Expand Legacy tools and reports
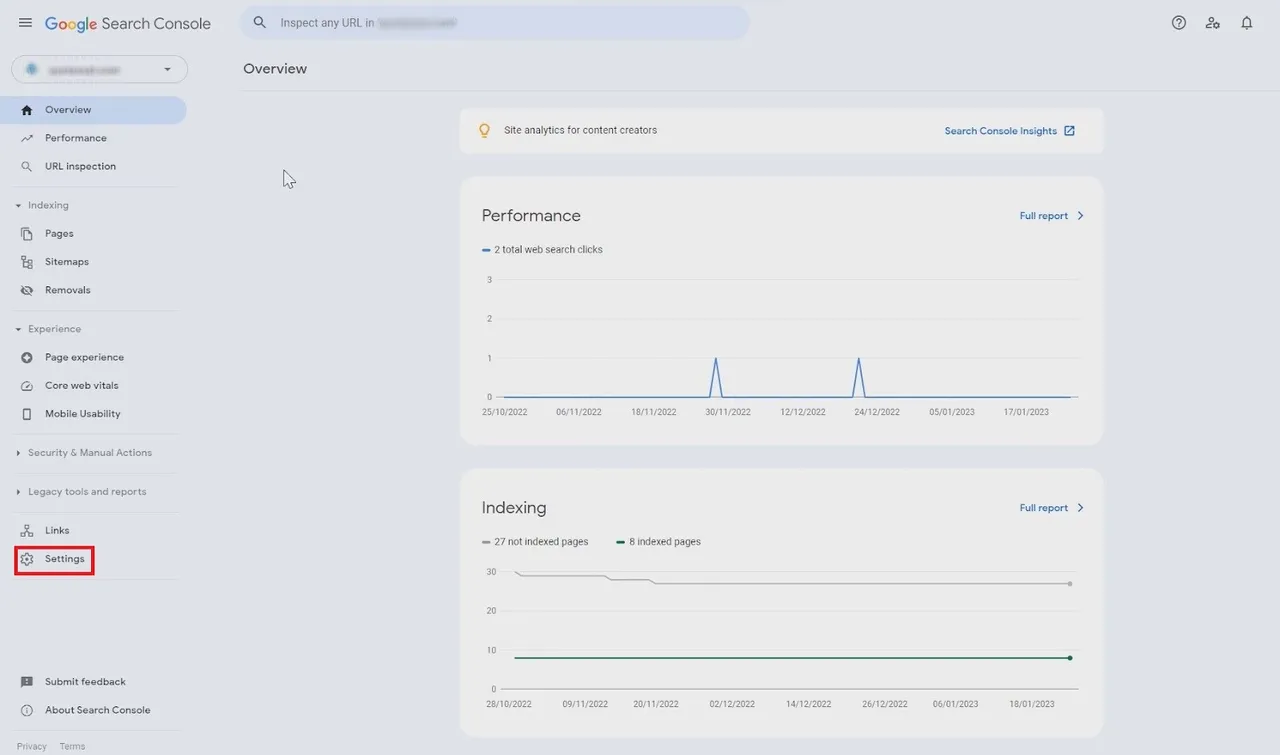This screenshot has width=1280, height=755. point(18,492)
